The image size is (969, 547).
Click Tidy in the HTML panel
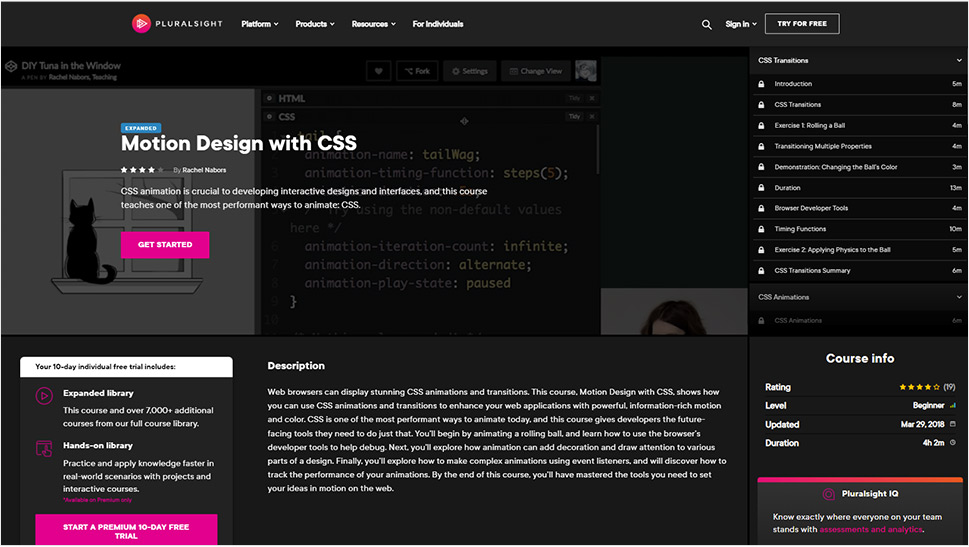coord(575,98)
